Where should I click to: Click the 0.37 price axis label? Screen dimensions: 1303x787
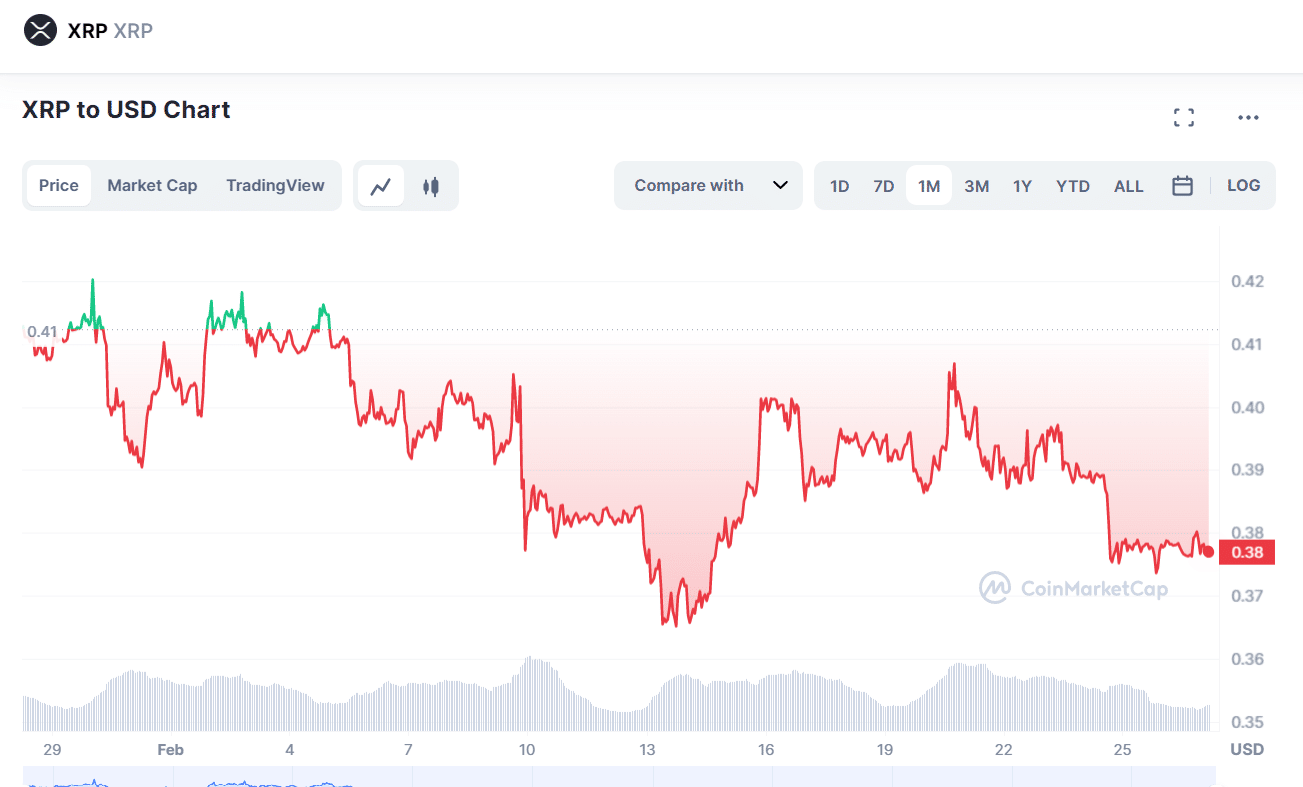1247,596
